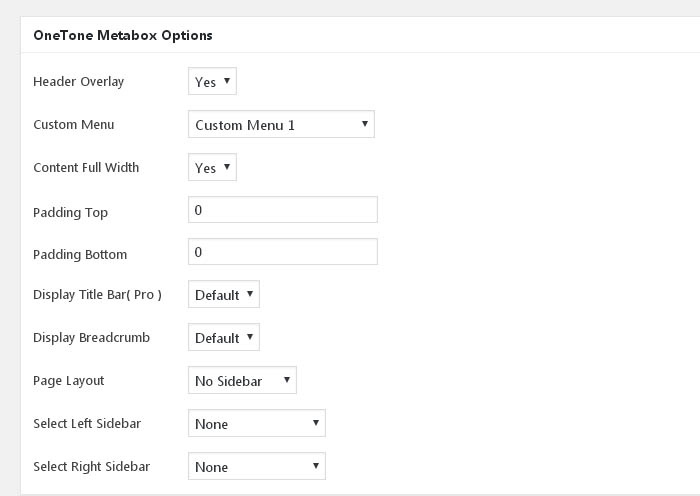Click the Display Title Bar( Pro ) label

pos(97,295)
